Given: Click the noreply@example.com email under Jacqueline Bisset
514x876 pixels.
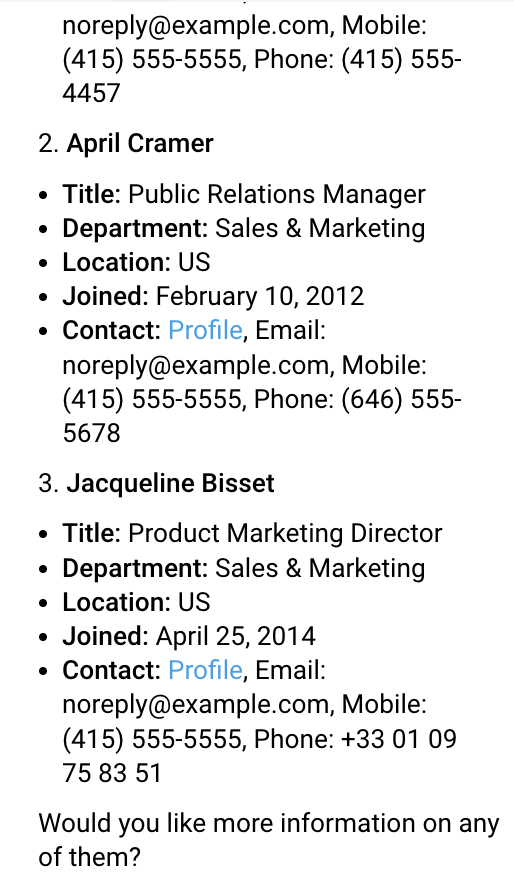Looking at the screenshot, I should pyautogui.click(x=195, y=704).
